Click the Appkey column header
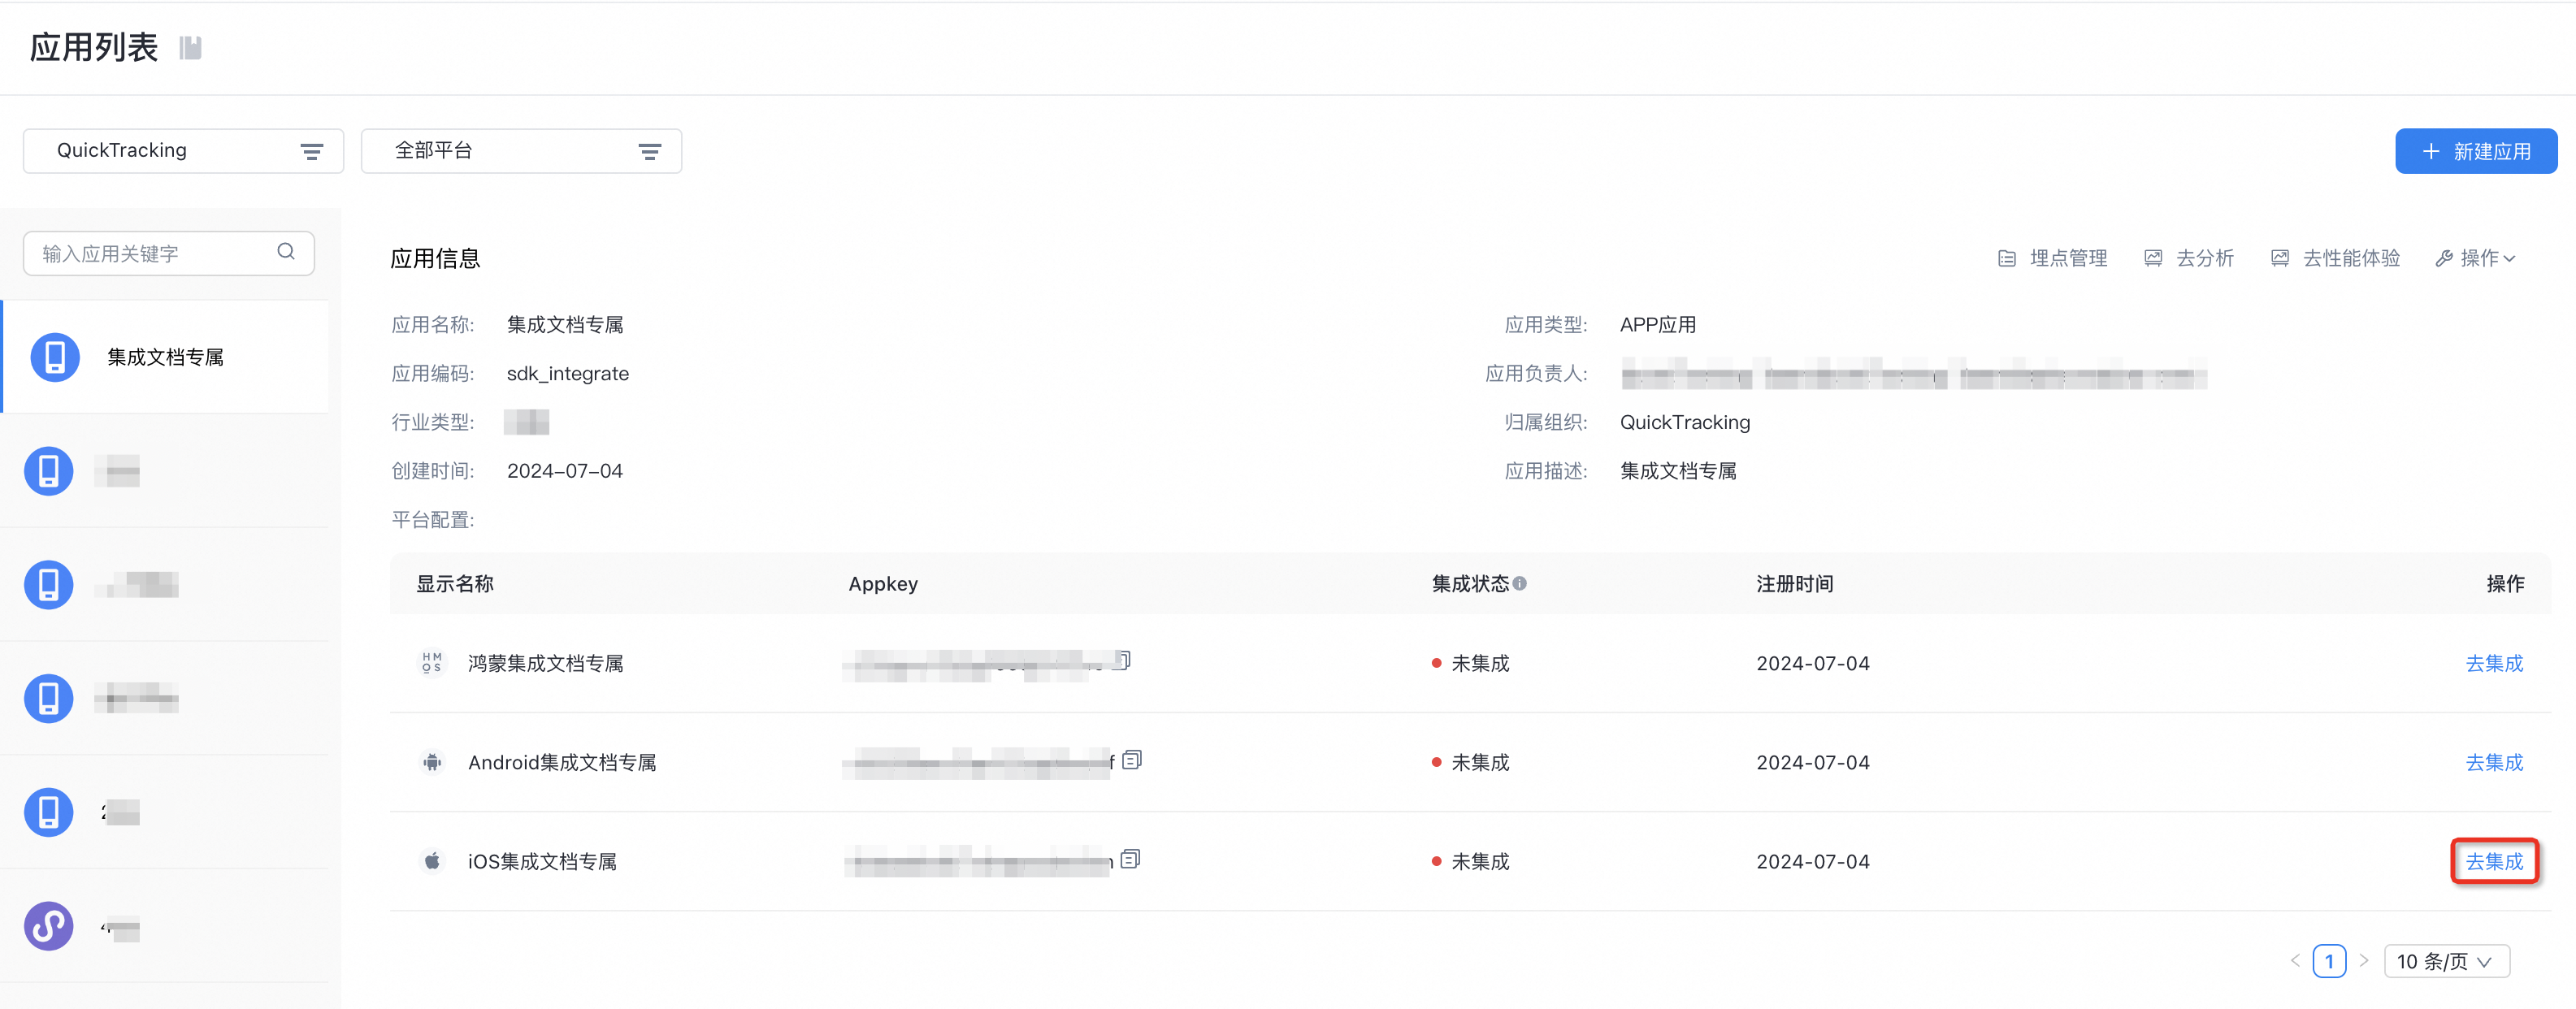 (x=883, y=584)
